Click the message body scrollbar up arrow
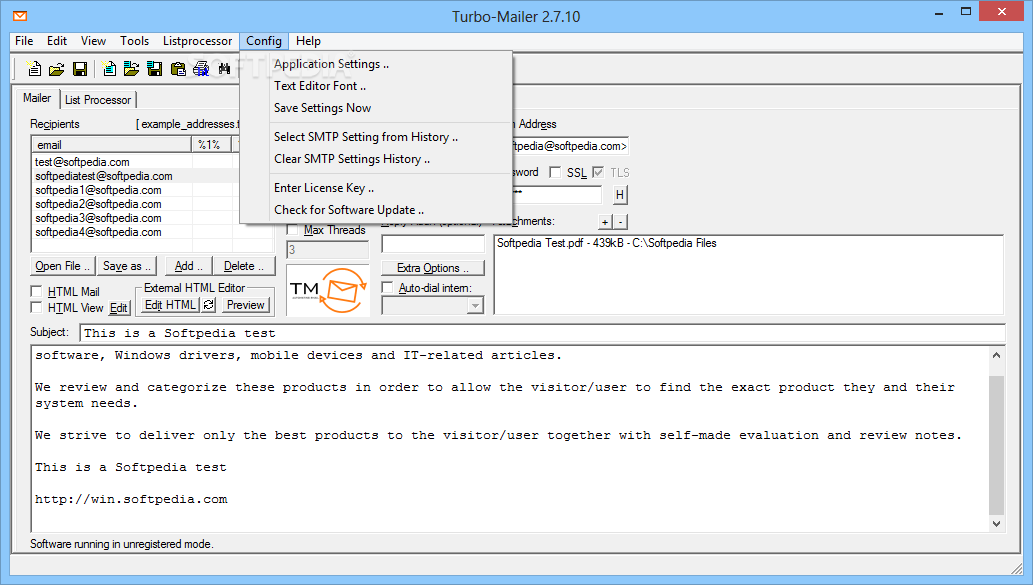The height and width of the screenshot is (585, 1033). click(x=996, y=355)
